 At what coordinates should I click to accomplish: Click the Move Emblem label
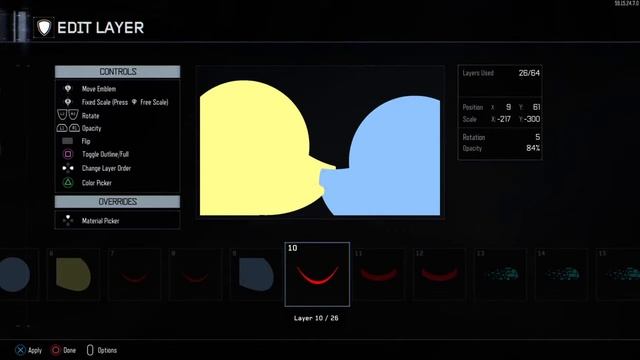[99, 89]
